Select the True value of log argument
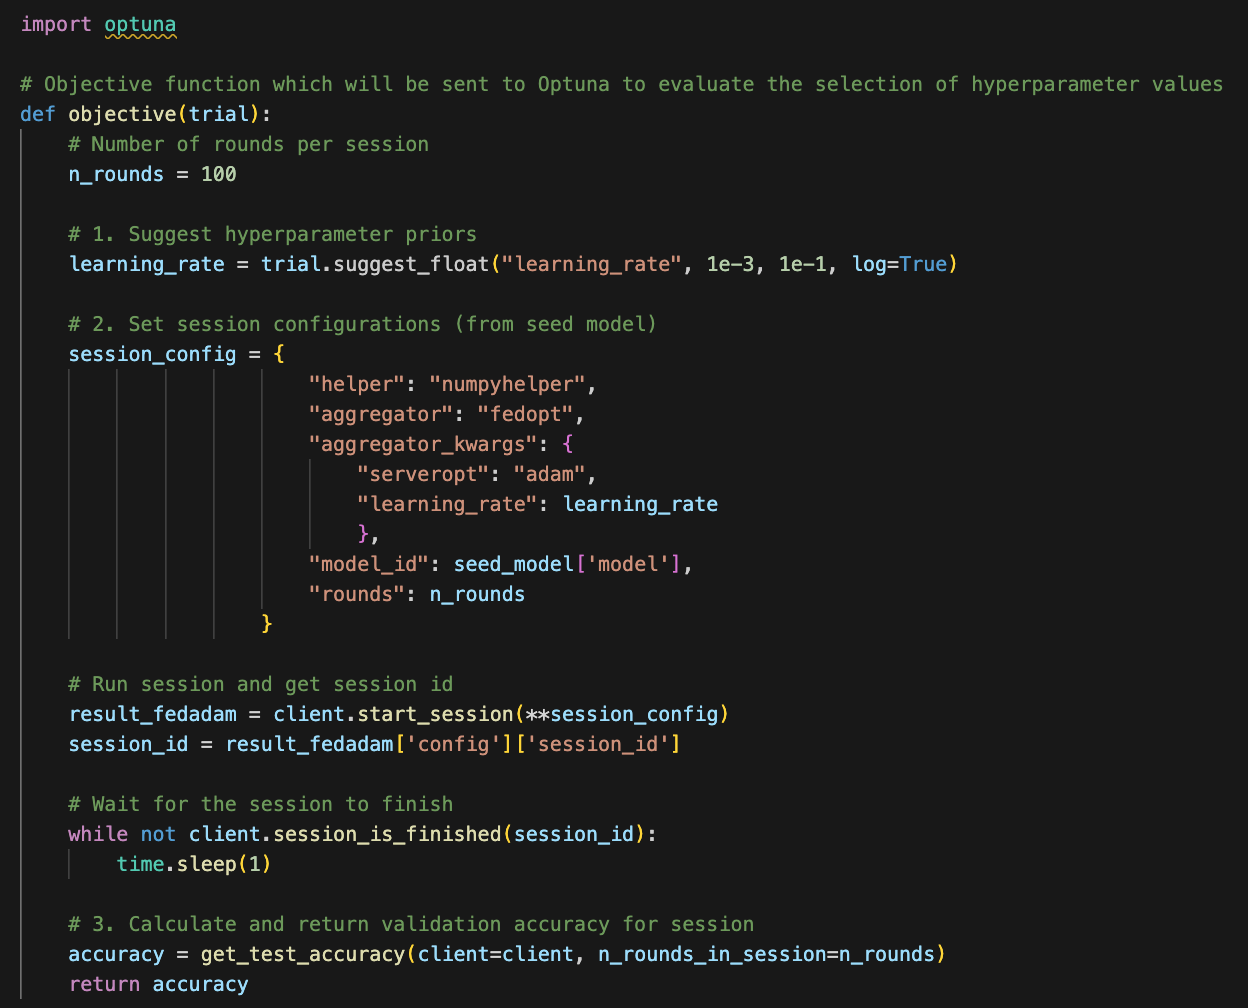The image size is (1248, 1008). (x=923, y=264)
